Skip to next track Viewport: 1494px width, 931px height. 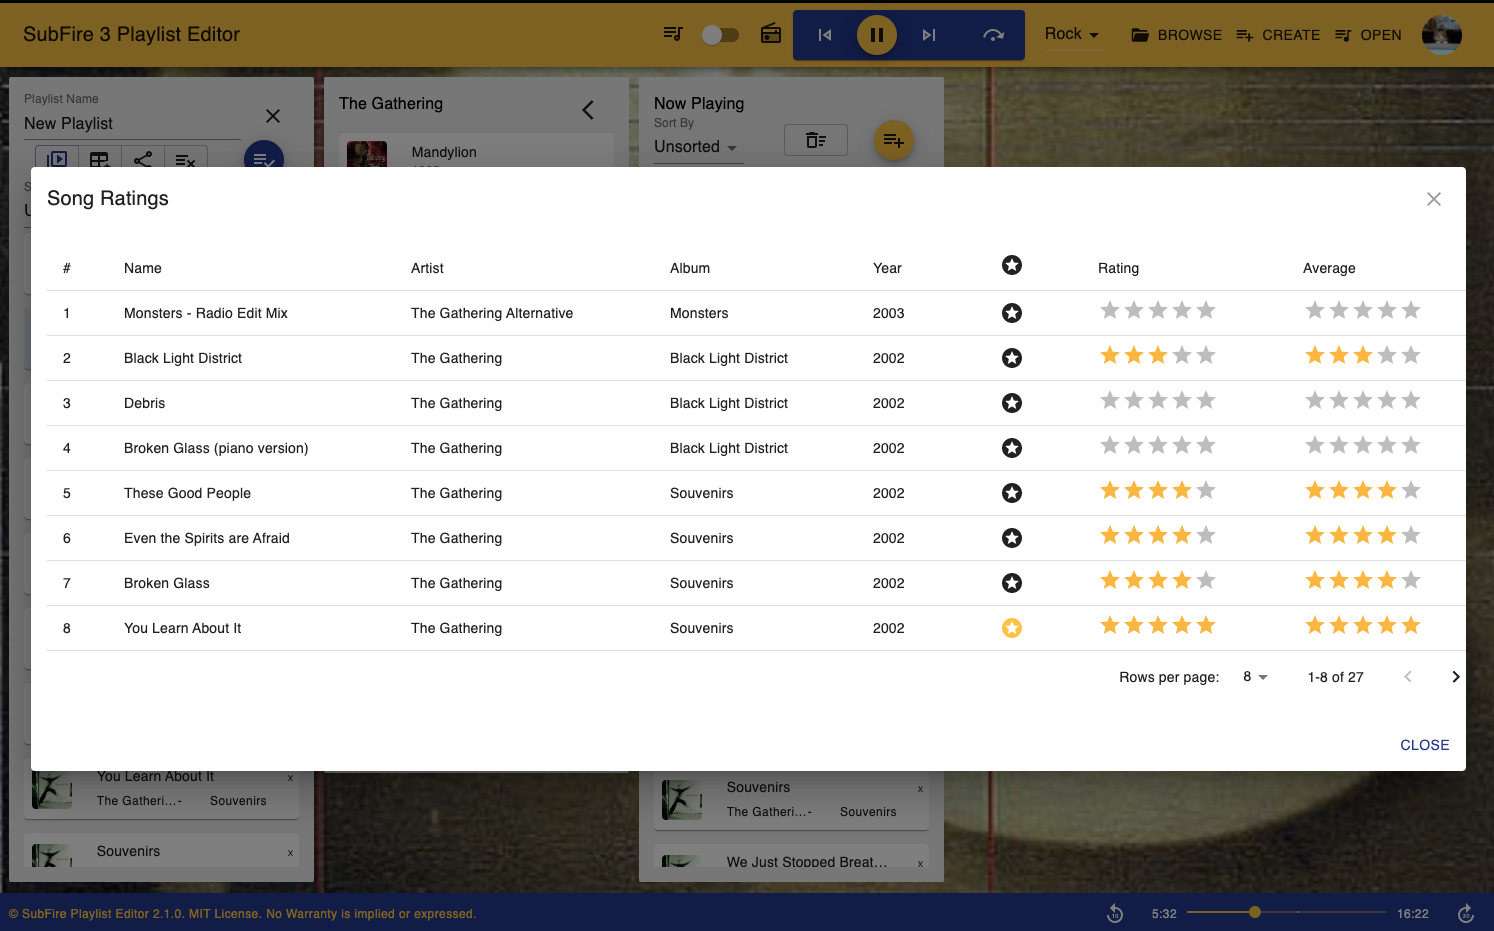929,35
